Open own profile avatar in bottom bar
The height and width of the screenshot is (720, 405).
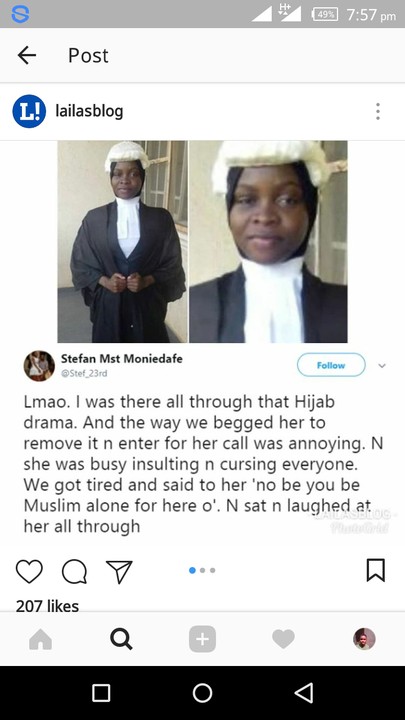click(x=364, y=639)
